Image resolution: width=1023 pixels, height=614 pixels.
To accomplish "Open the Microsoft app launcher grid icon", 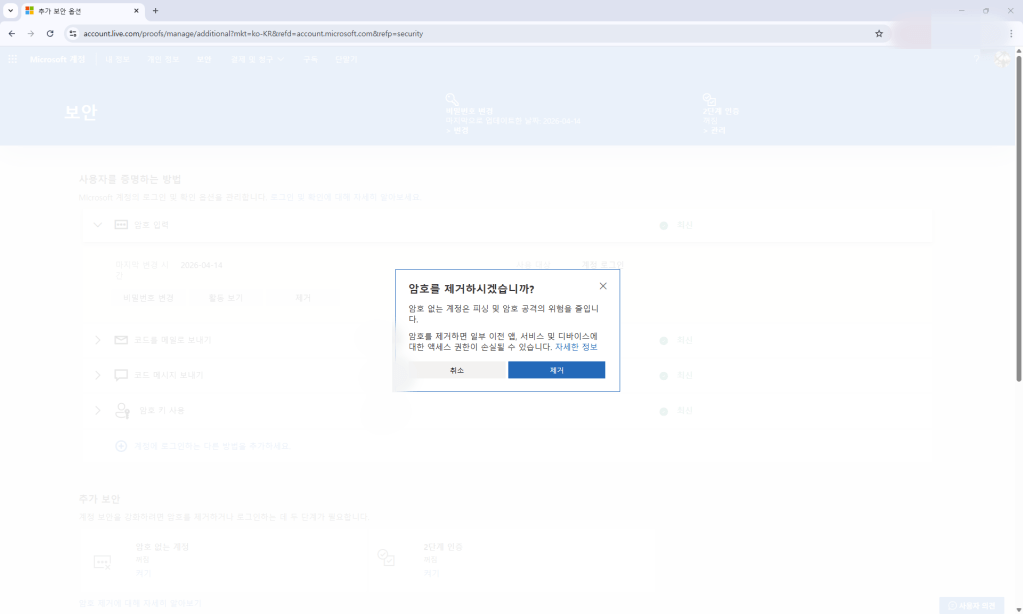I will [13, 59].
